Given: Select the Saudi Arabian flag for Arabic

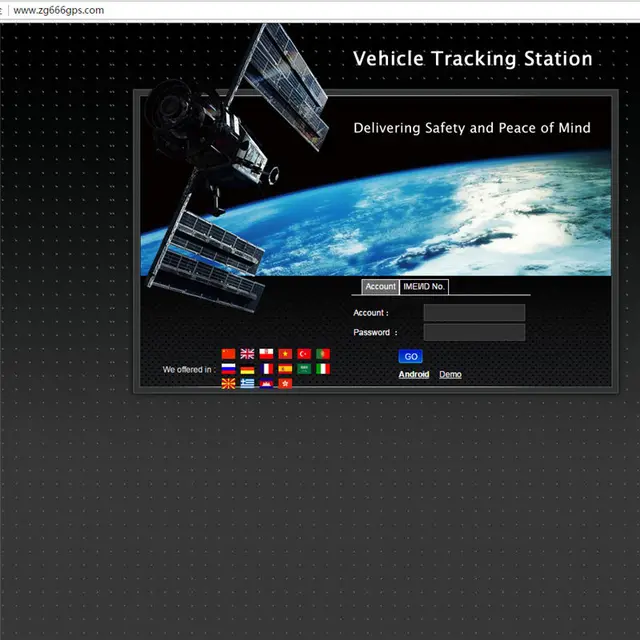Looking at the screenshot, I should pos(304,369).
